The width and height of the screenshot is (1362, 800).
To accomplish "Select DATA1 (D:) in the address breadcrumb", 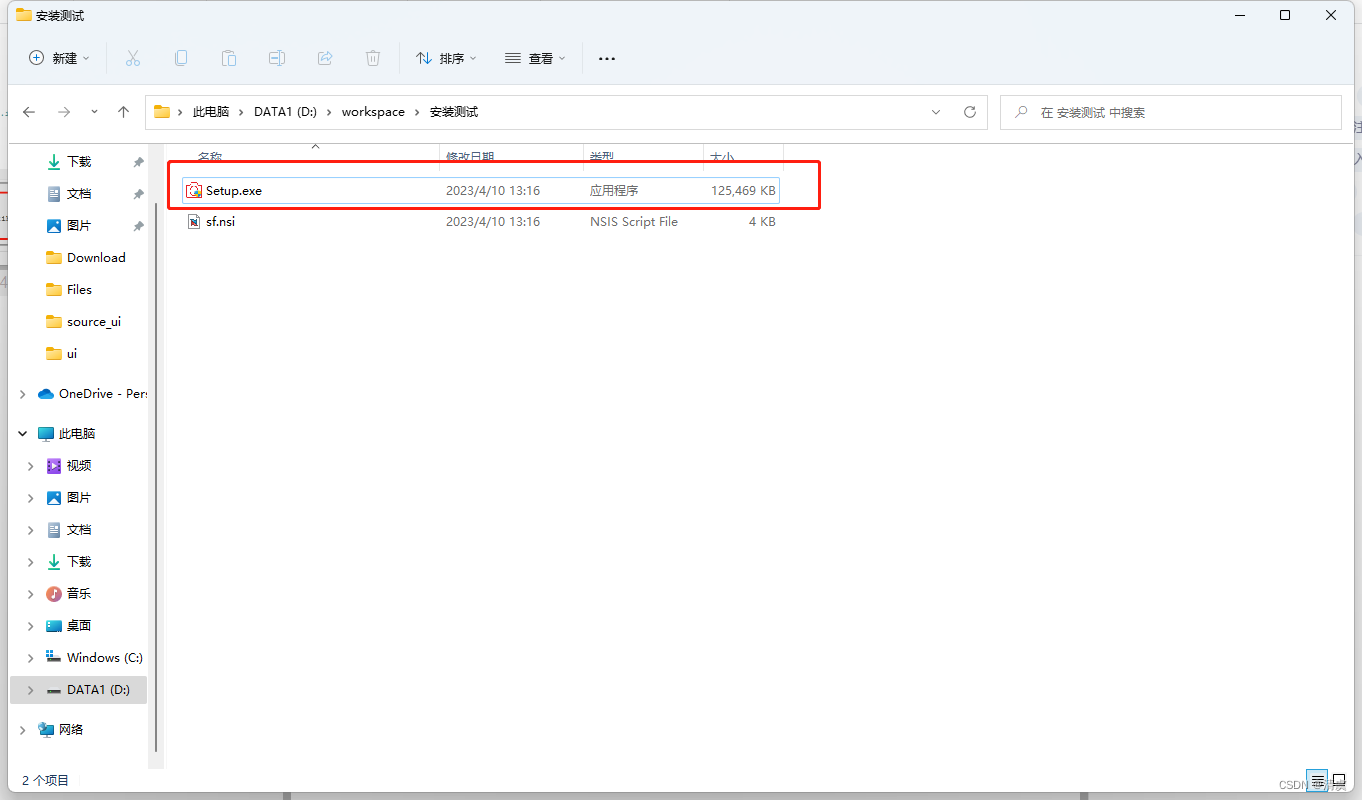I will 286,112.
